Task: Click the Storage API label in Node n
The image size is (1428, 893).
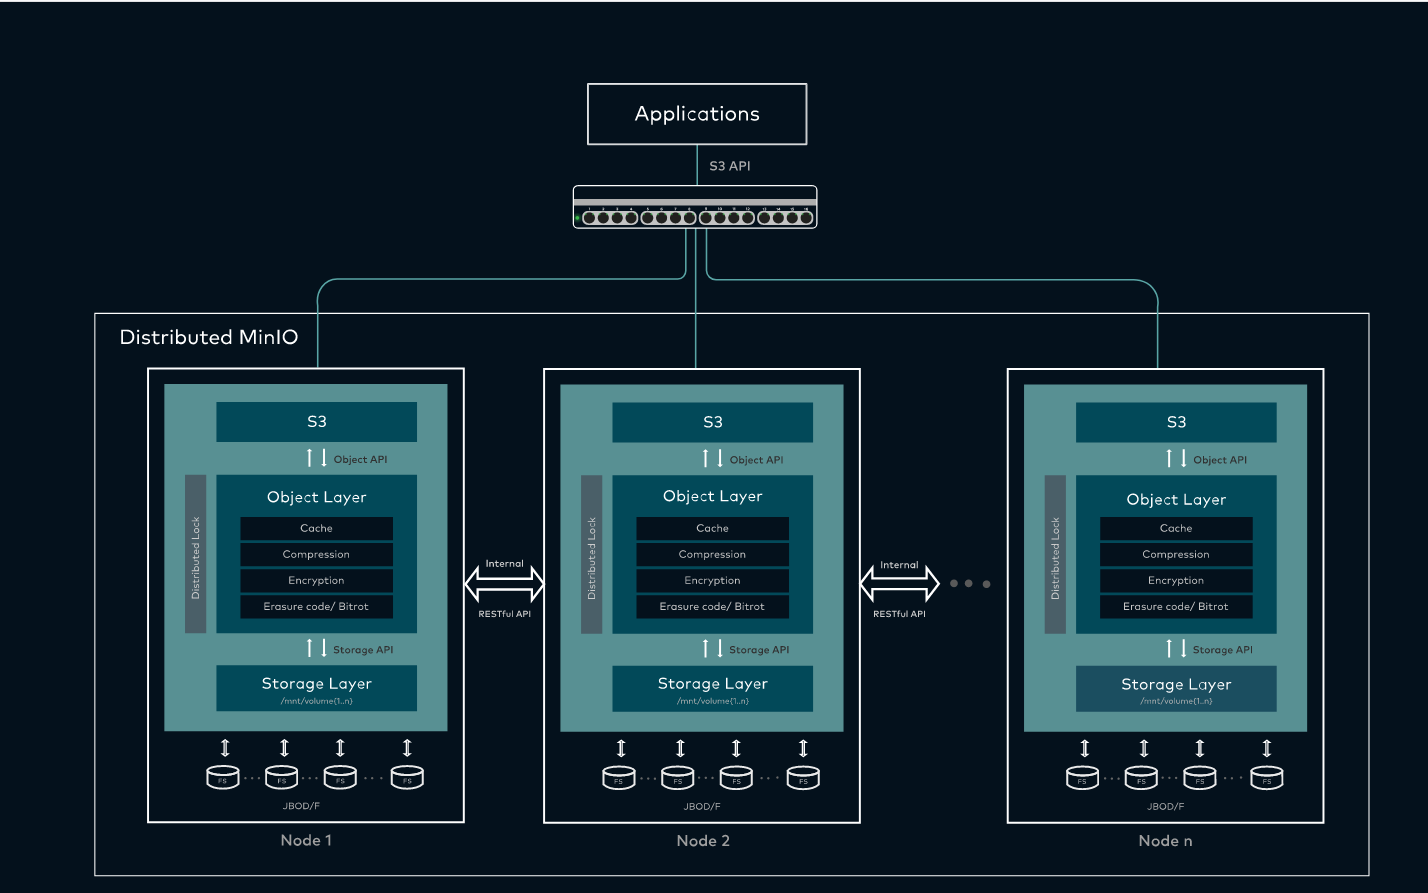Action: click(1223, 650)
